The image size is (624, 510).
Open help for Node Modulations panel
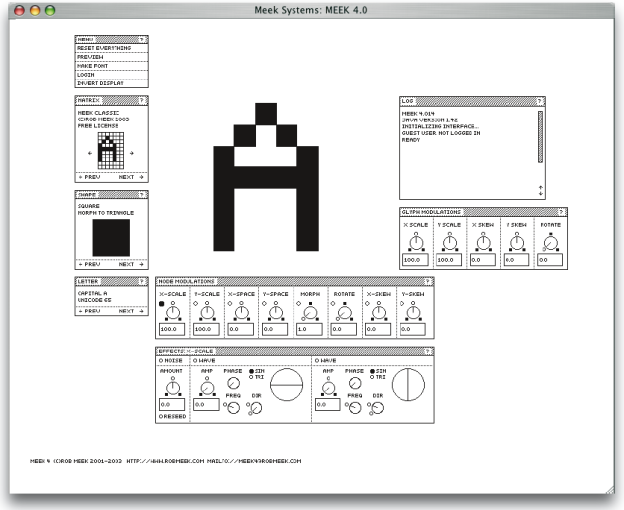pos(428,281)
